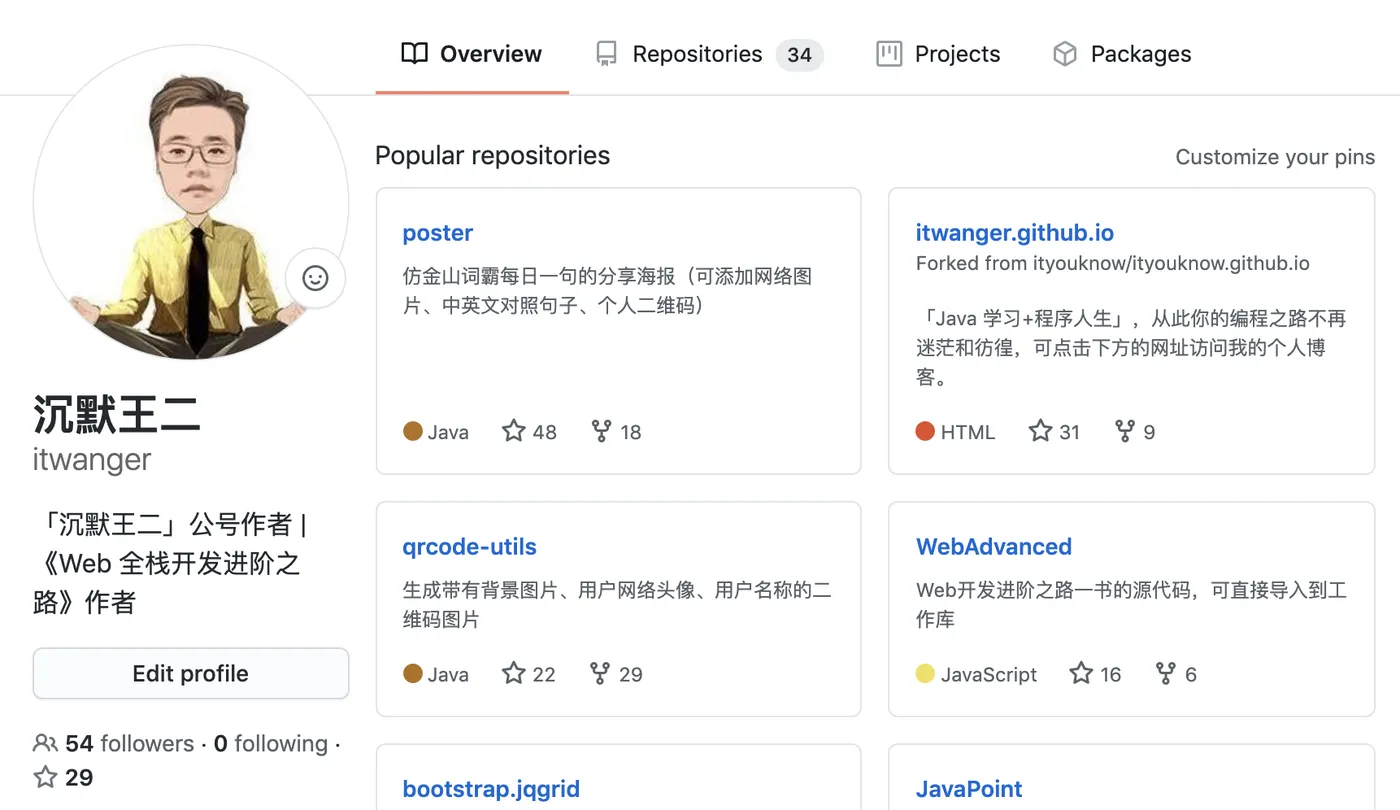Click the board icon beside Projects
Viewport: 1400px width, 810px height.
coord(889,54)
